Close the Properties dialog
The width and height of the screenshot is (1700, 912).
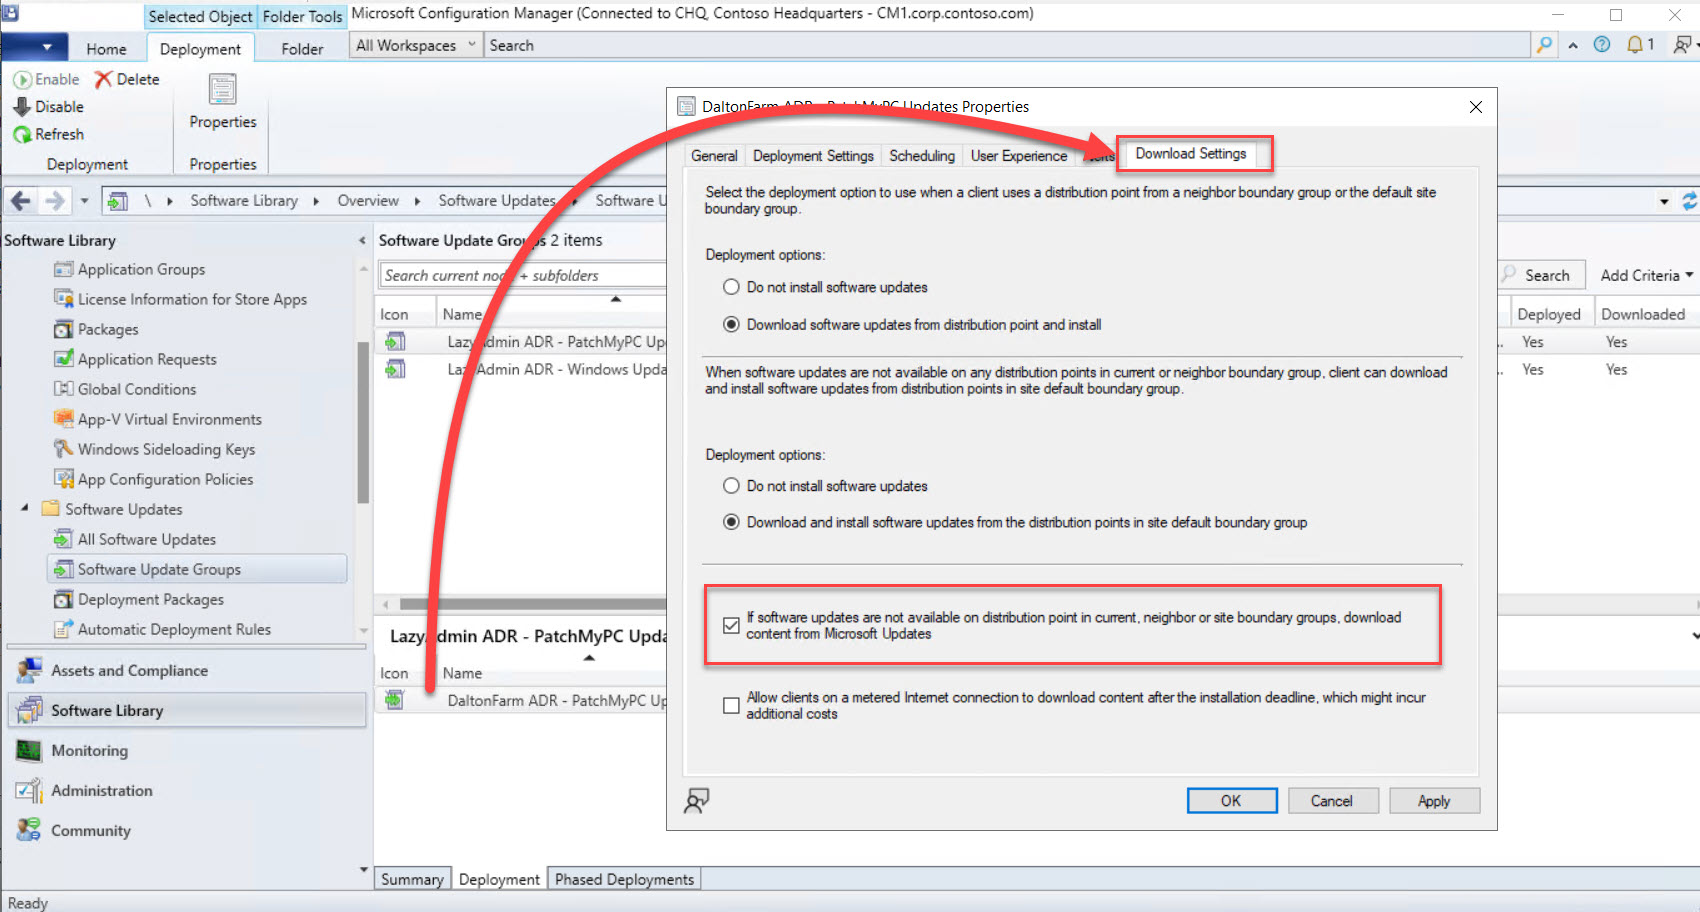coord(1476,107)
